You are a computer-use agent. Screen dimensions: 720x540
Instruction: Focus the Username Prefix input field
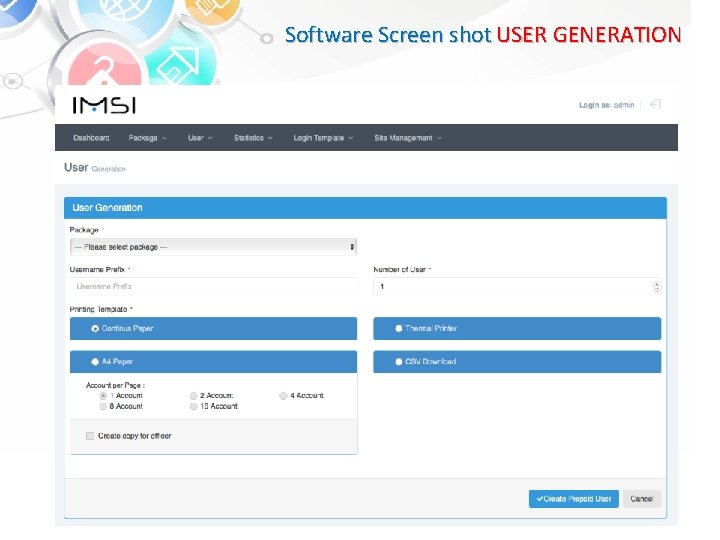[214, 287]
